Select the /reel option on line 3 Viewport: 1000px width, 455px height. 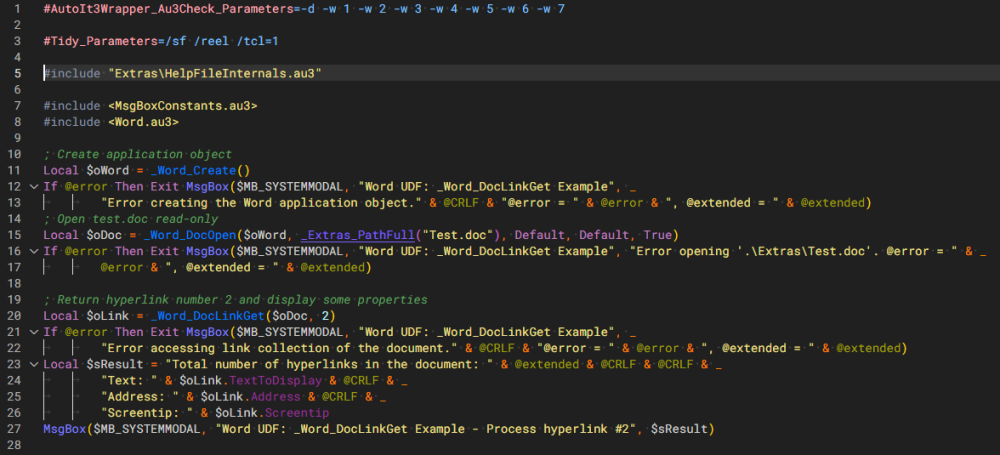[x=214, y=41]
